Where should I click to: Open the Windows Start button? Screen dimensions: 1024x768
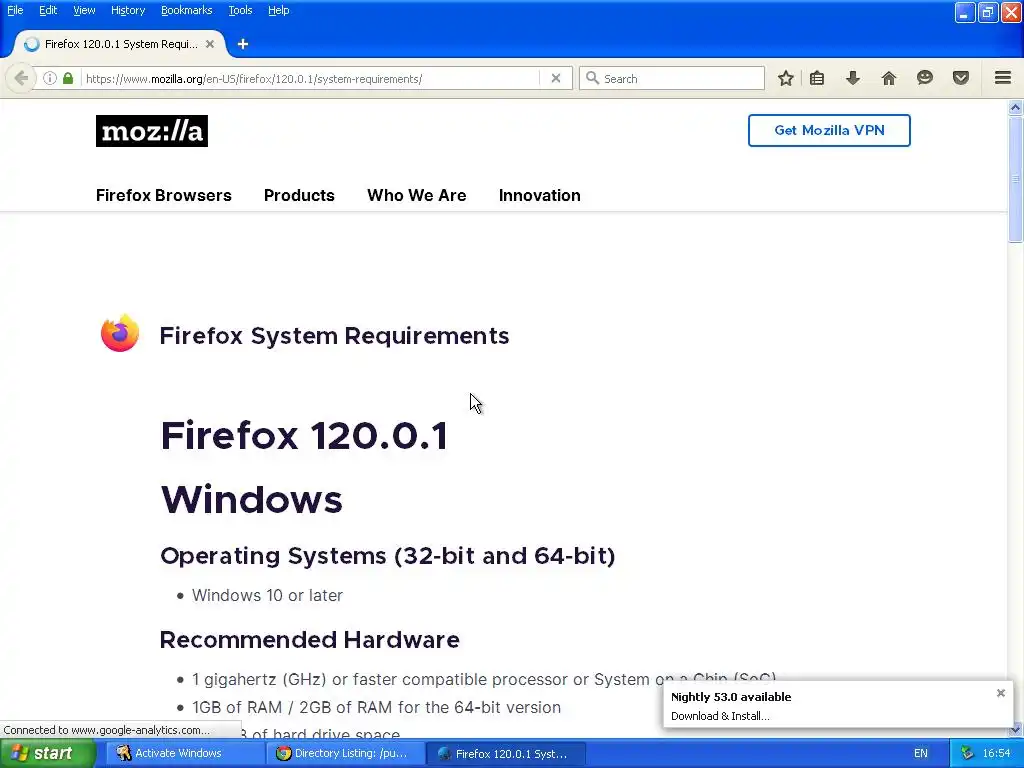point(48,753)
